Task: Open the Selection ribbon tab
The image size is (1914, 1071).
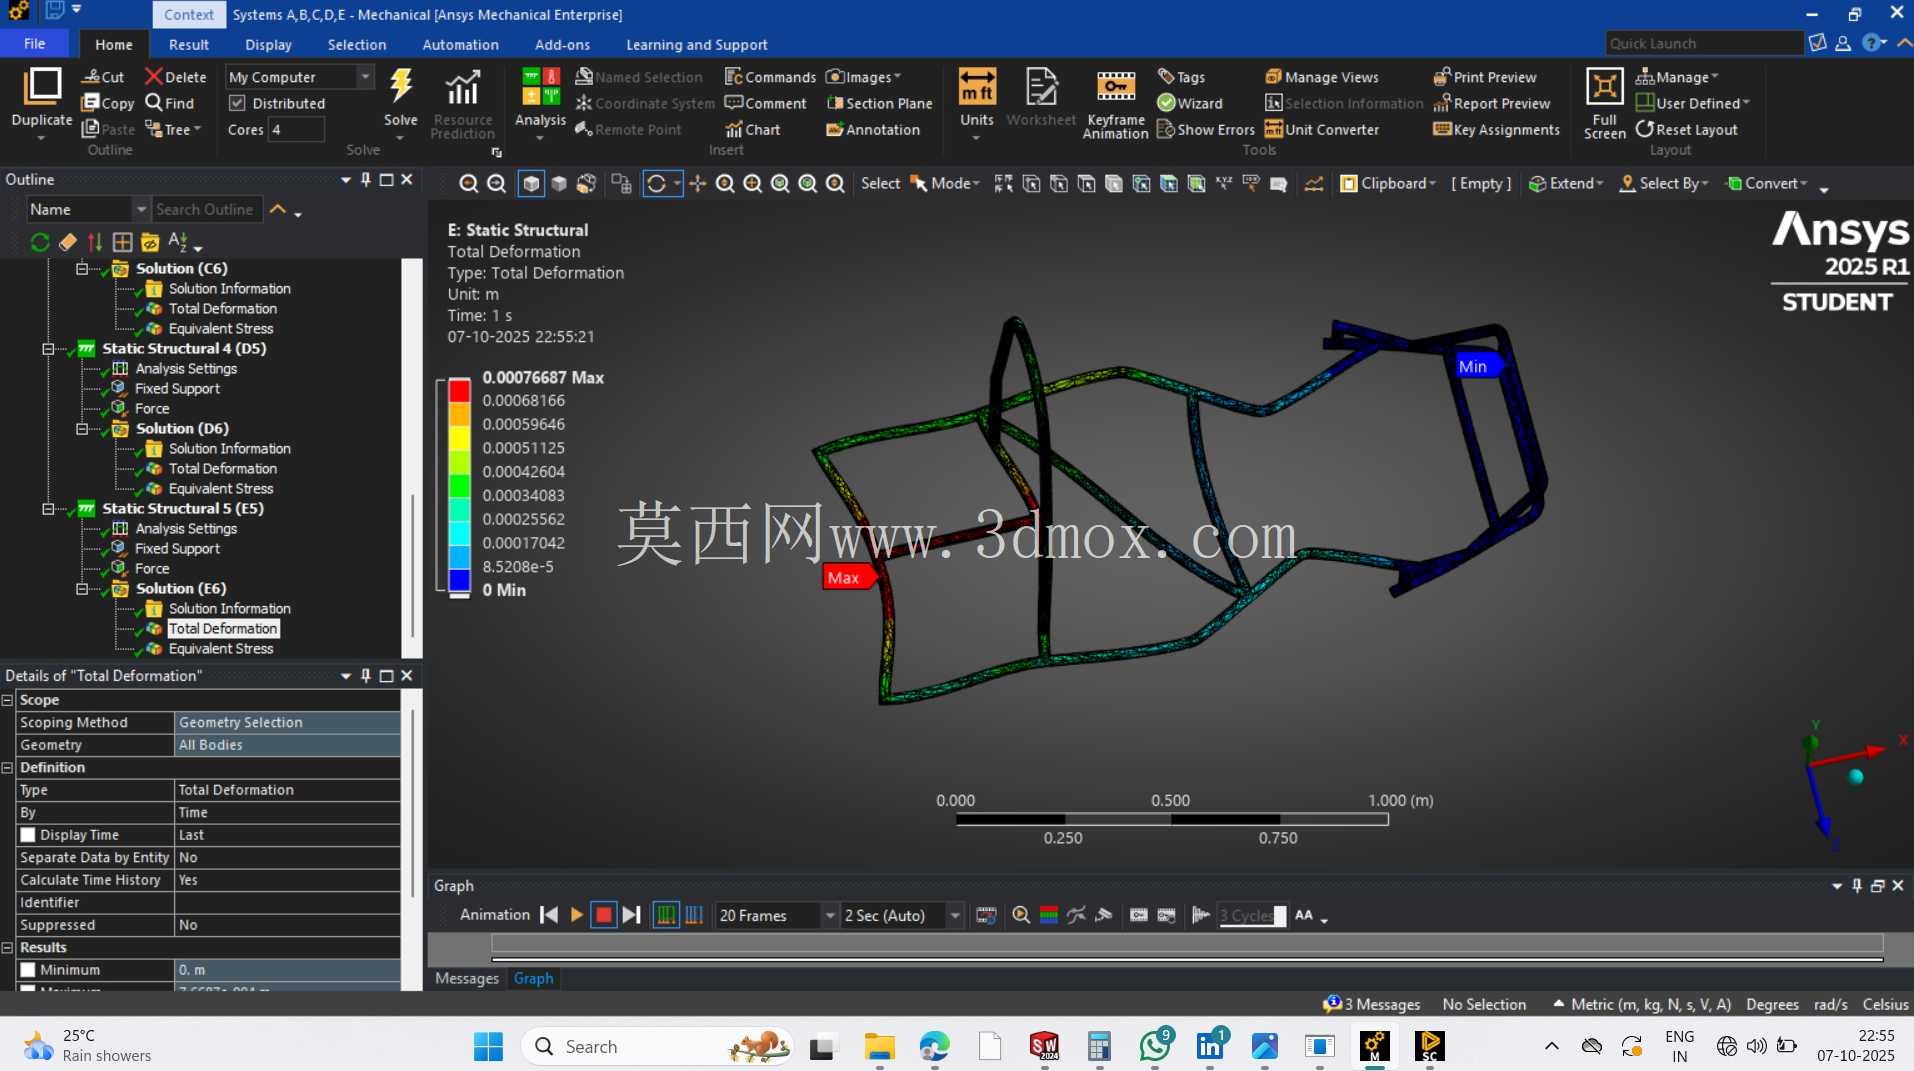Action: pos(357,45)
